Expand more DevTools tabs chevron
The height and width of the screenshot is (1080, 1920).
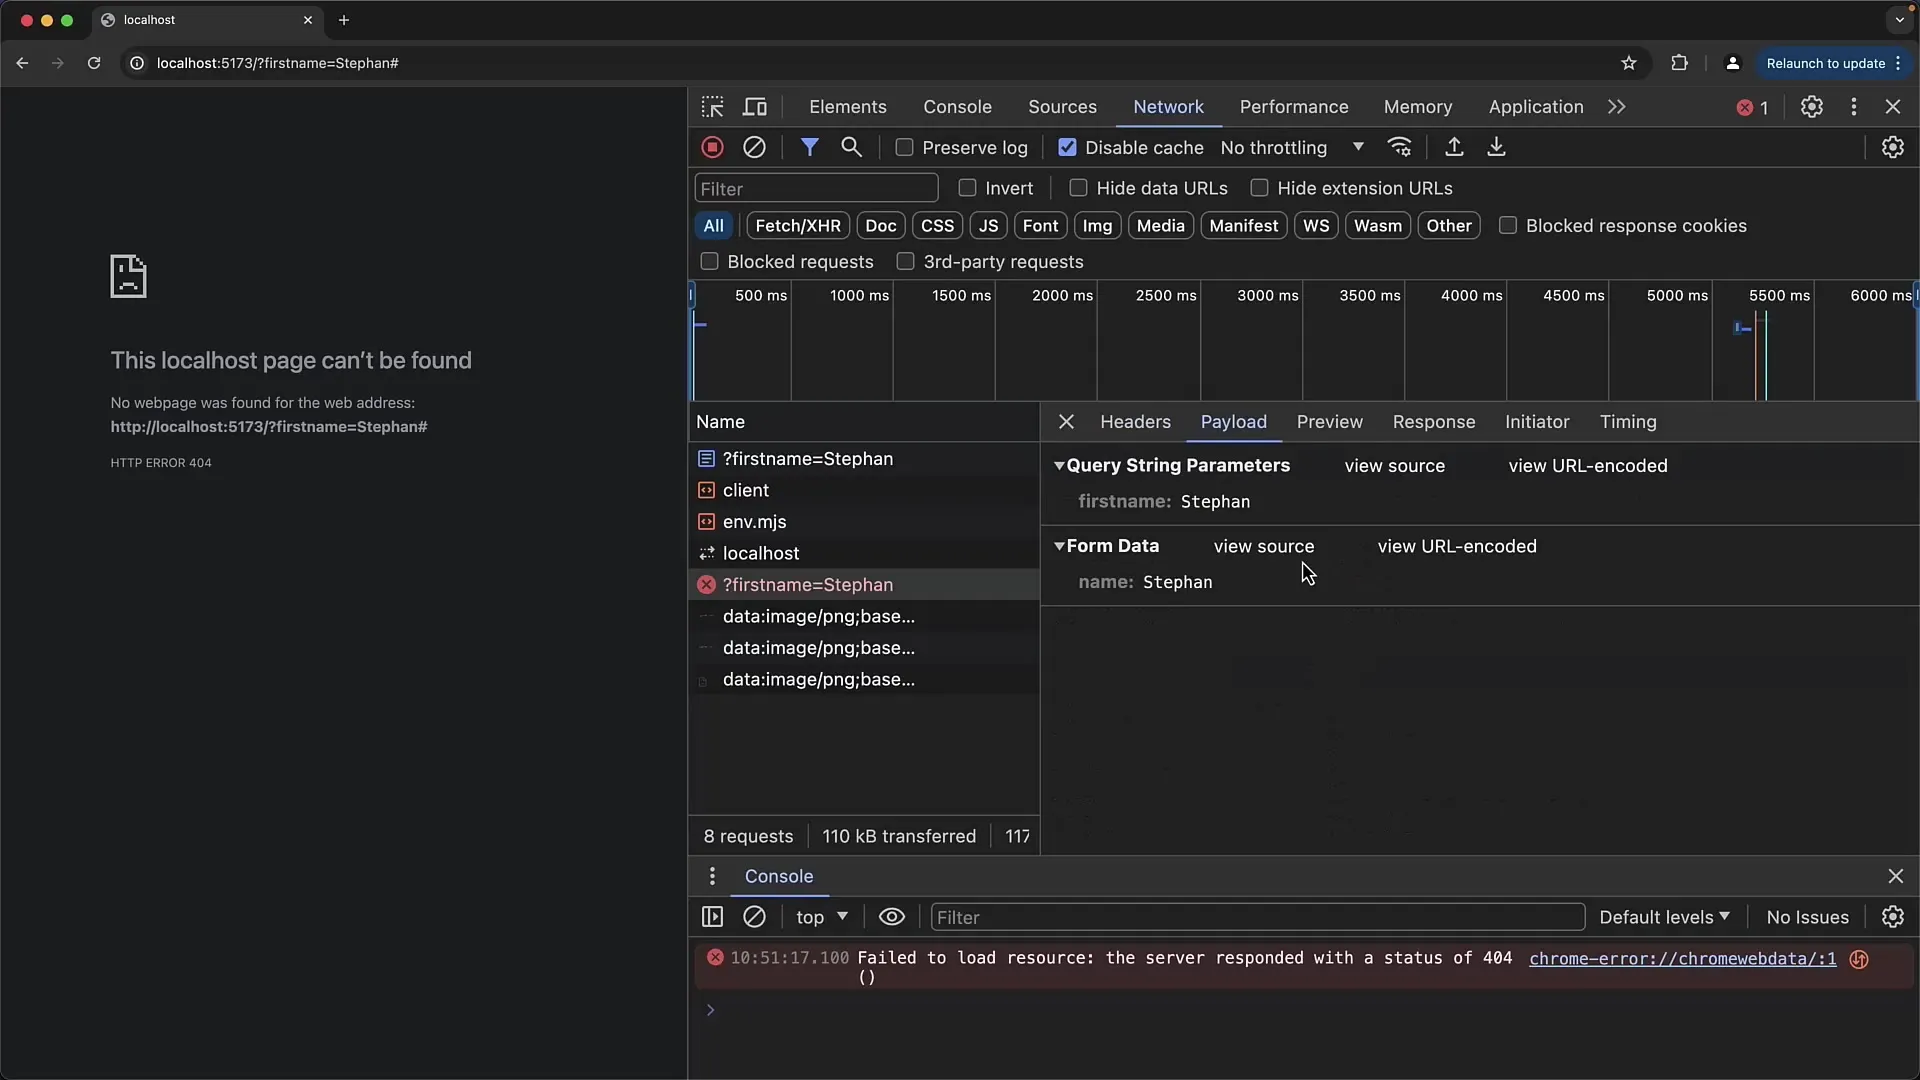[x=1617, y=107]
